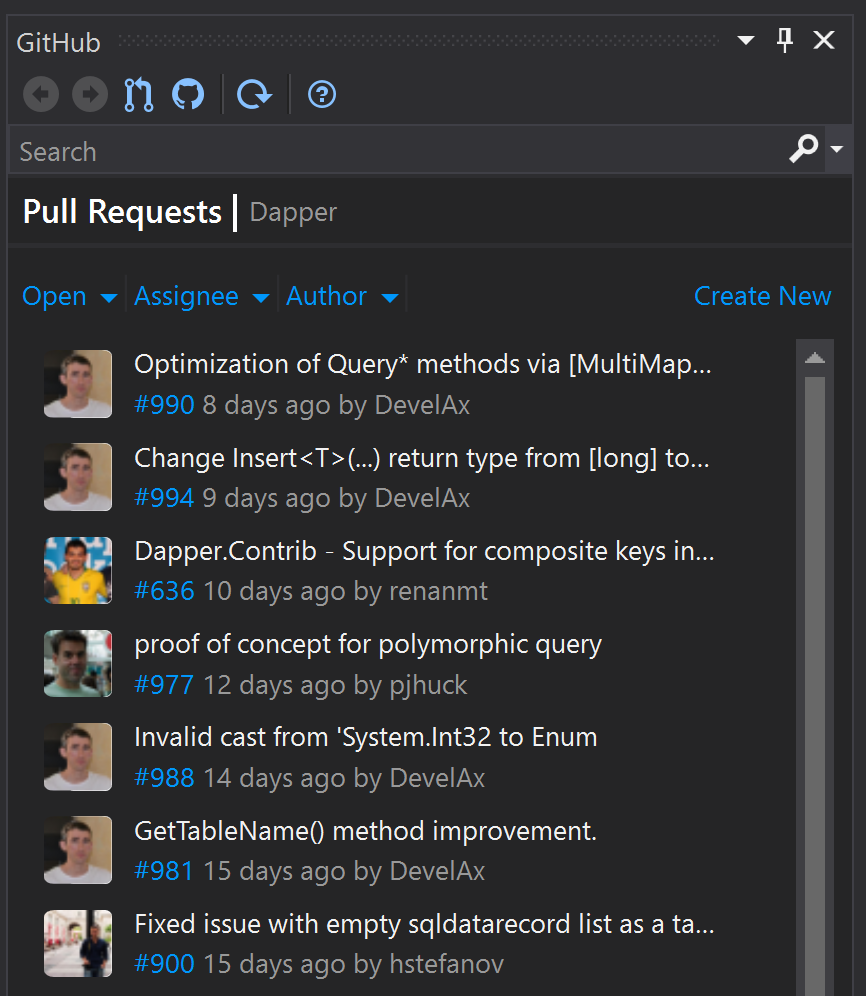The width and height of the screenshot is (866, 996).
Task: Click the vertical scrollbar track
Action: click(x=815, y=686)
